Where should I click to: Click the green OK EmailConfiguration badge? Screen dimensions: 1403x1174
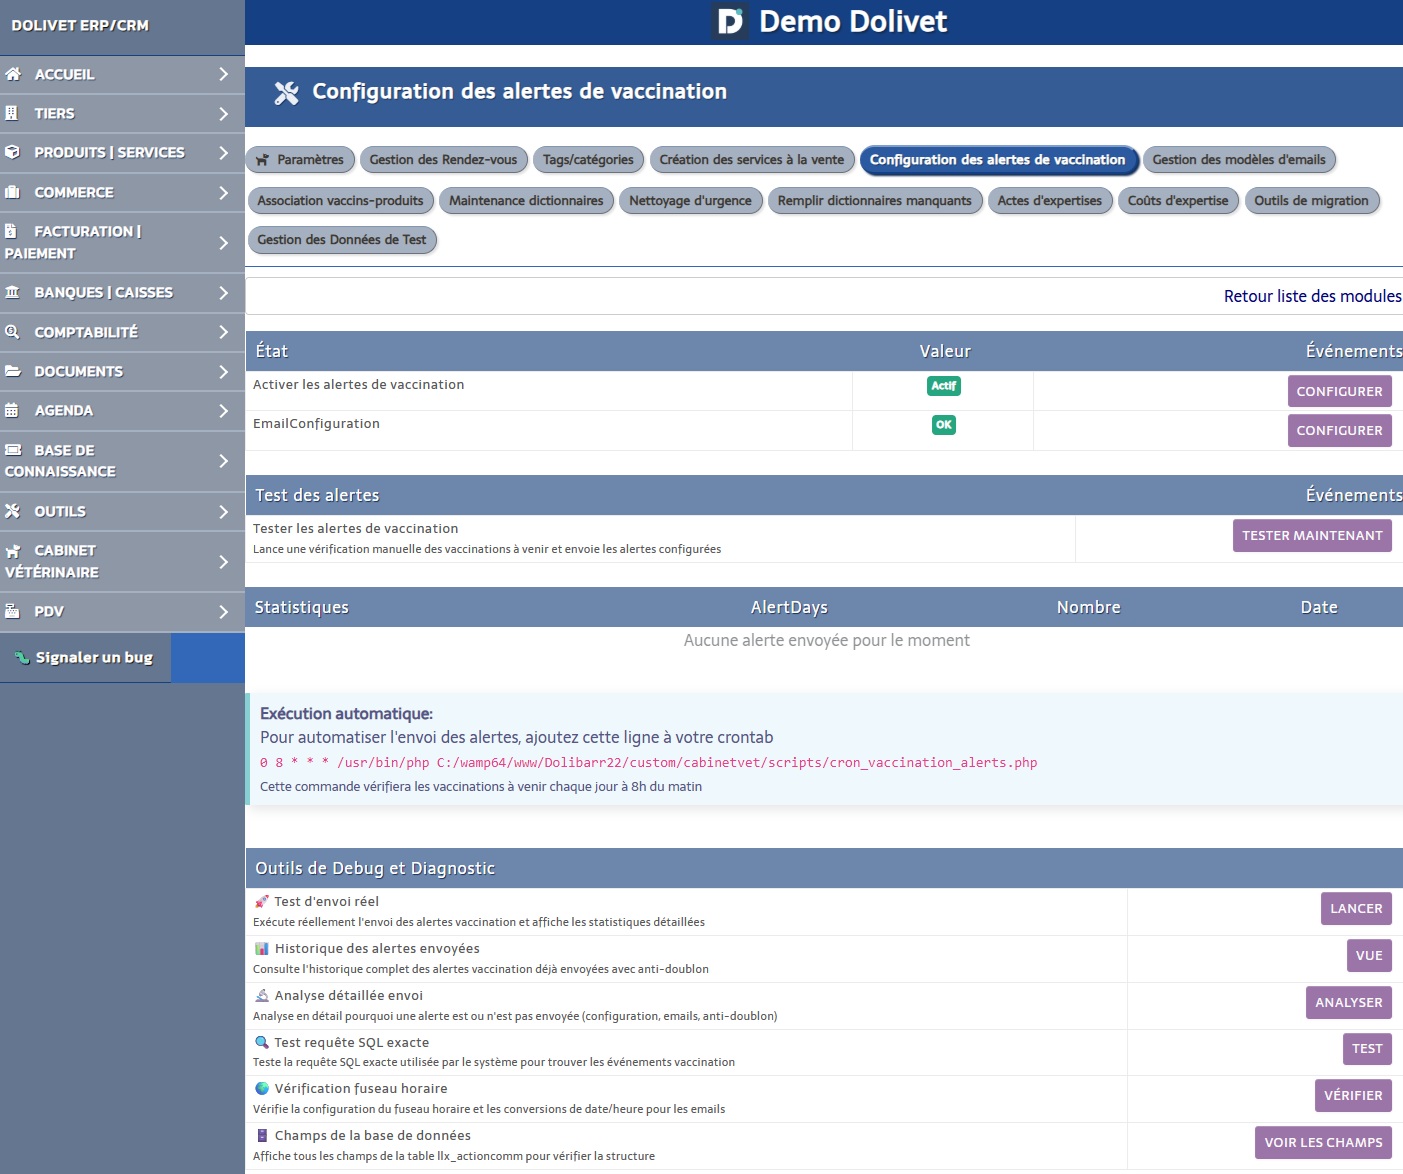[x=943, y=425]
